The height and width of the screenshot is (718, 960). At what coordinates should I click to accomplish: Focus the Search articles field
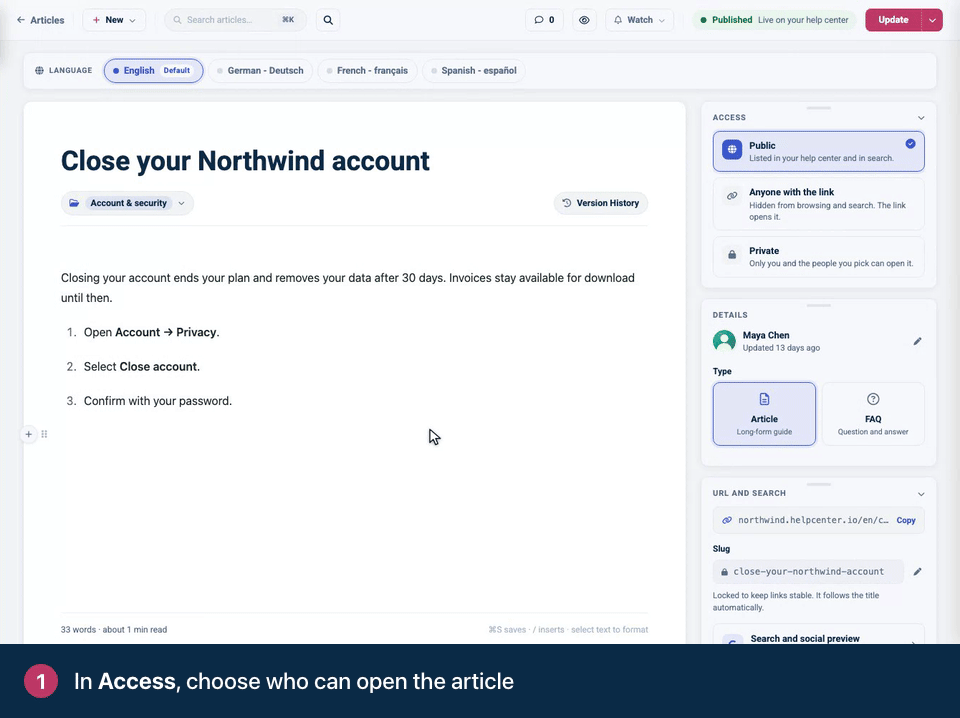(x=235, y=20)
